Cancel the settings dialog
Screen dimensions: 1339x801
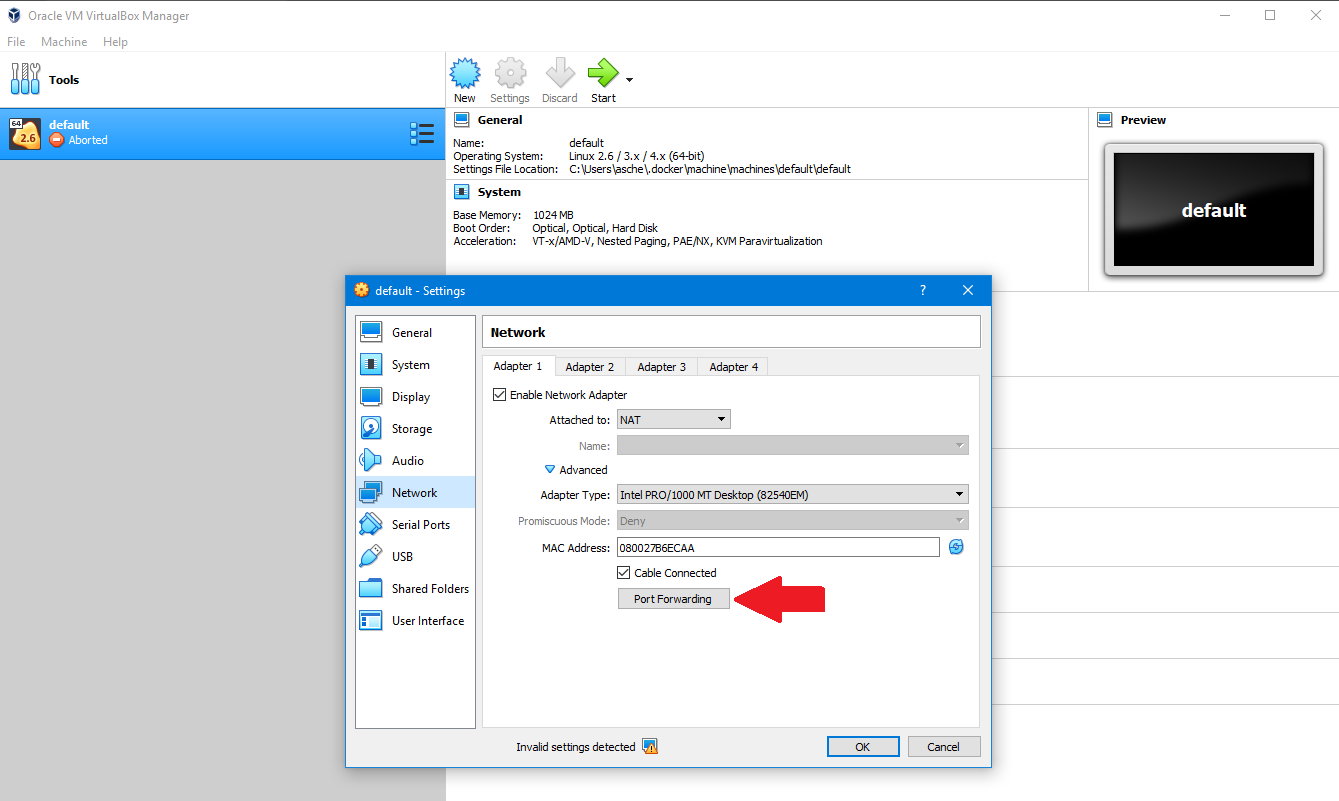pos(944,747)
